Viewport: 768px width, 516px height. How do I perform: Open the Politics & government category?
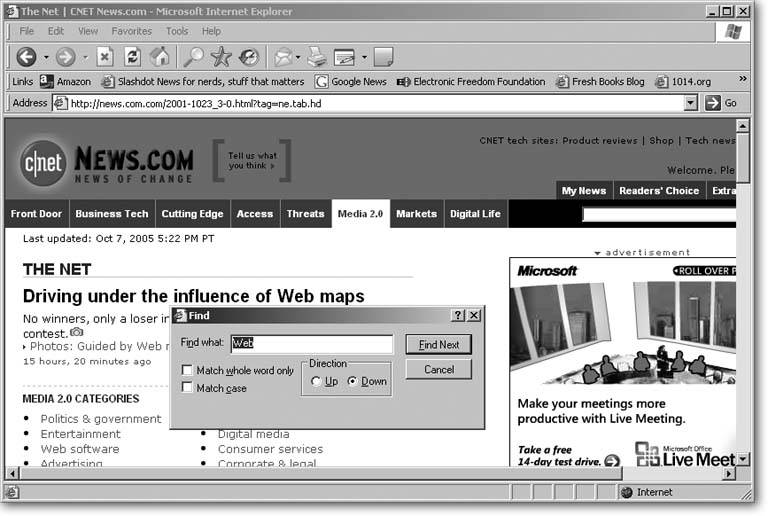[x=100, y=419]
